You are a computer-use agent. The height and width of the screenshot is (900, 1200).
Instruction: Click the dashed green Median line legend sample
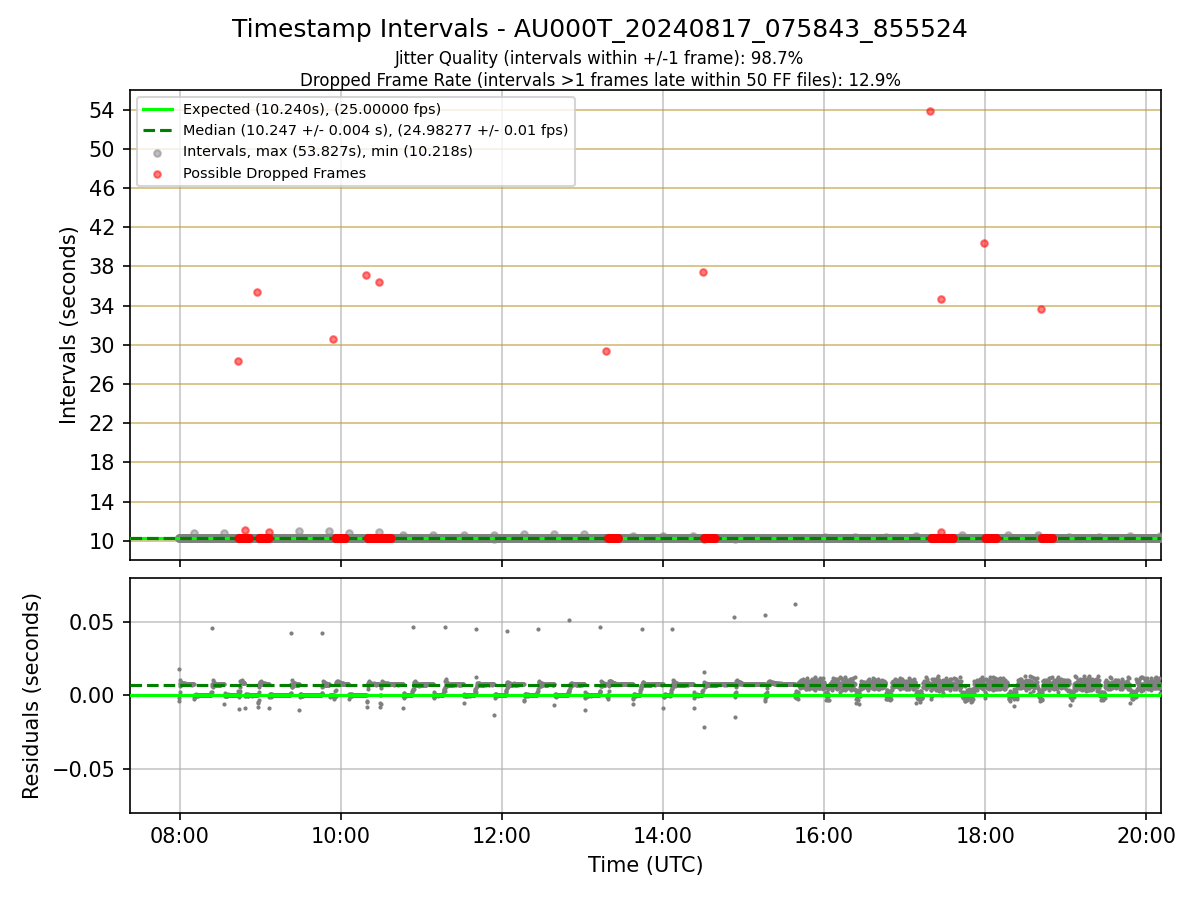click(158, 130)
